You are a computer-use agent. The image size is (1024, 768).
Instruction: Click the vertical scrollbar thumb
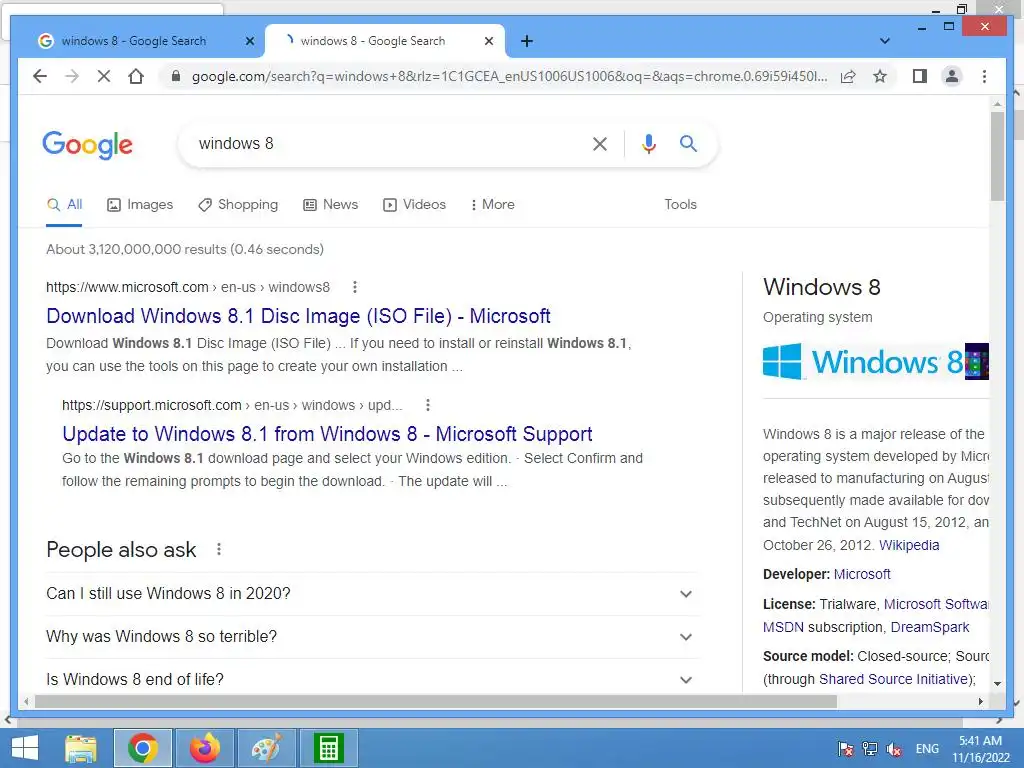pos(997,156)
